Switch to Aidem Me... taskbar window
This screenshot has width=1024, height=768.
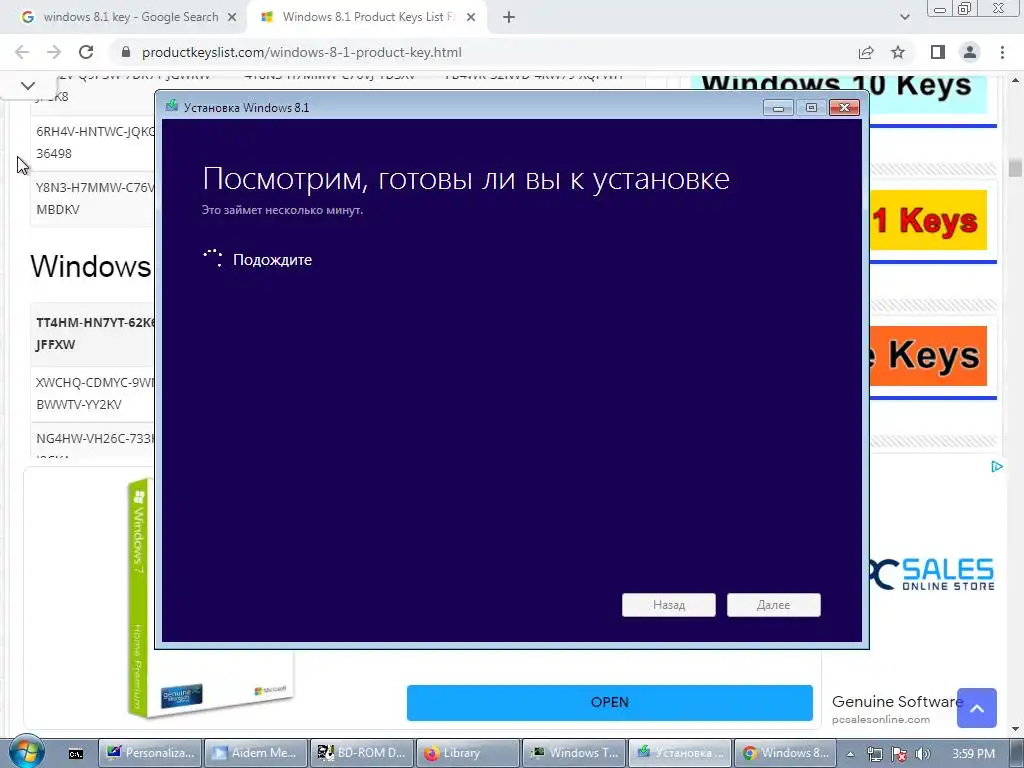[256, 753]
